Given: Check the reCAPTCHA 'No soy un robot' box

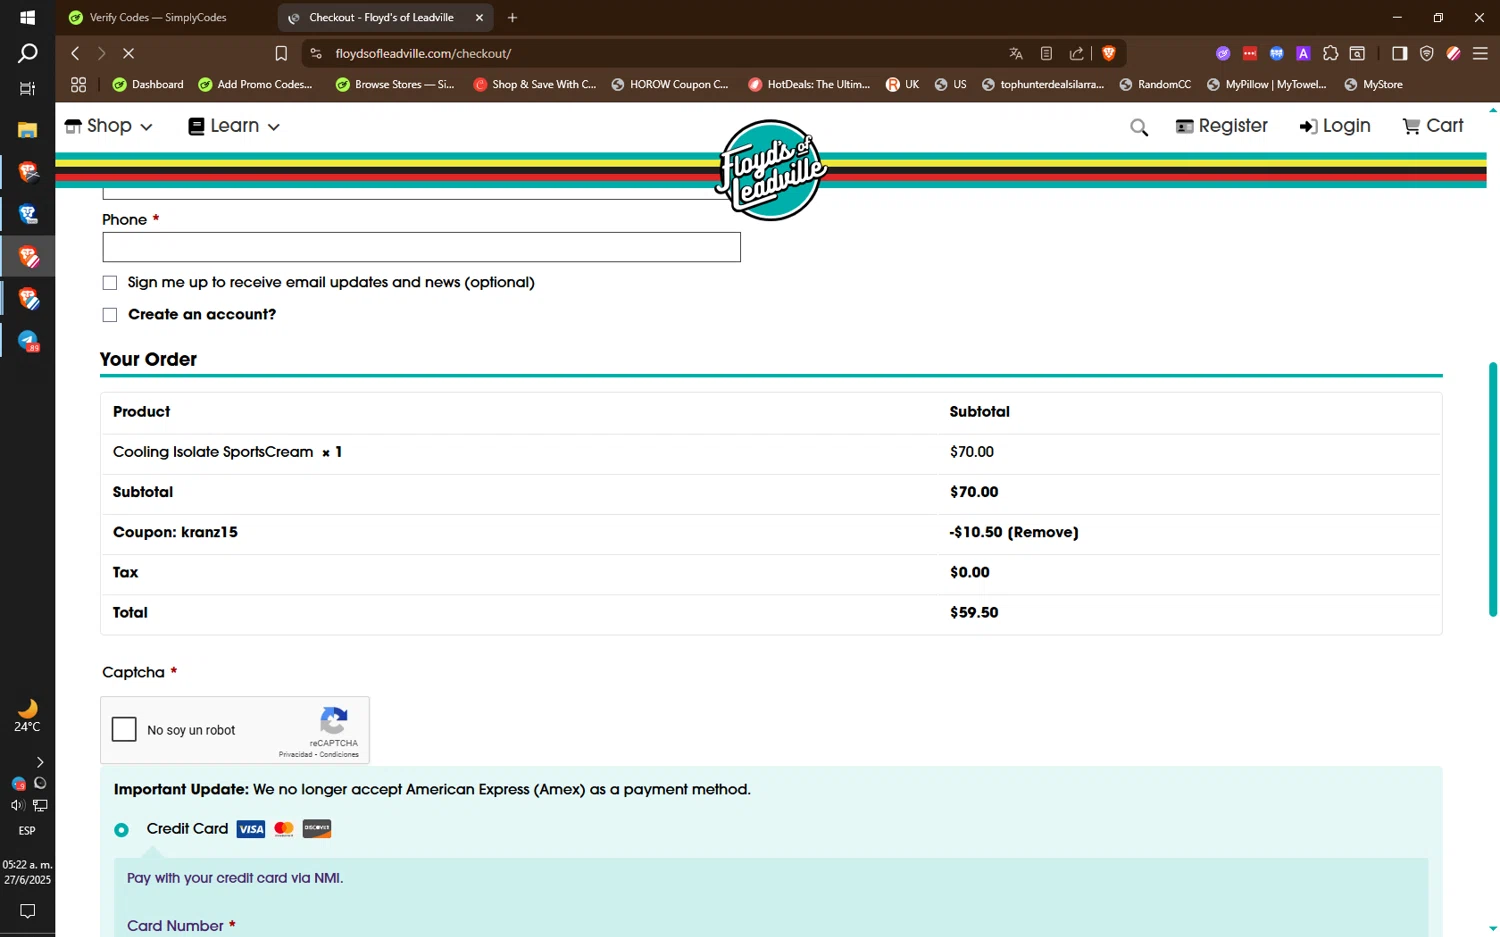Looking at the screenshot, I should tap(124, 729).
